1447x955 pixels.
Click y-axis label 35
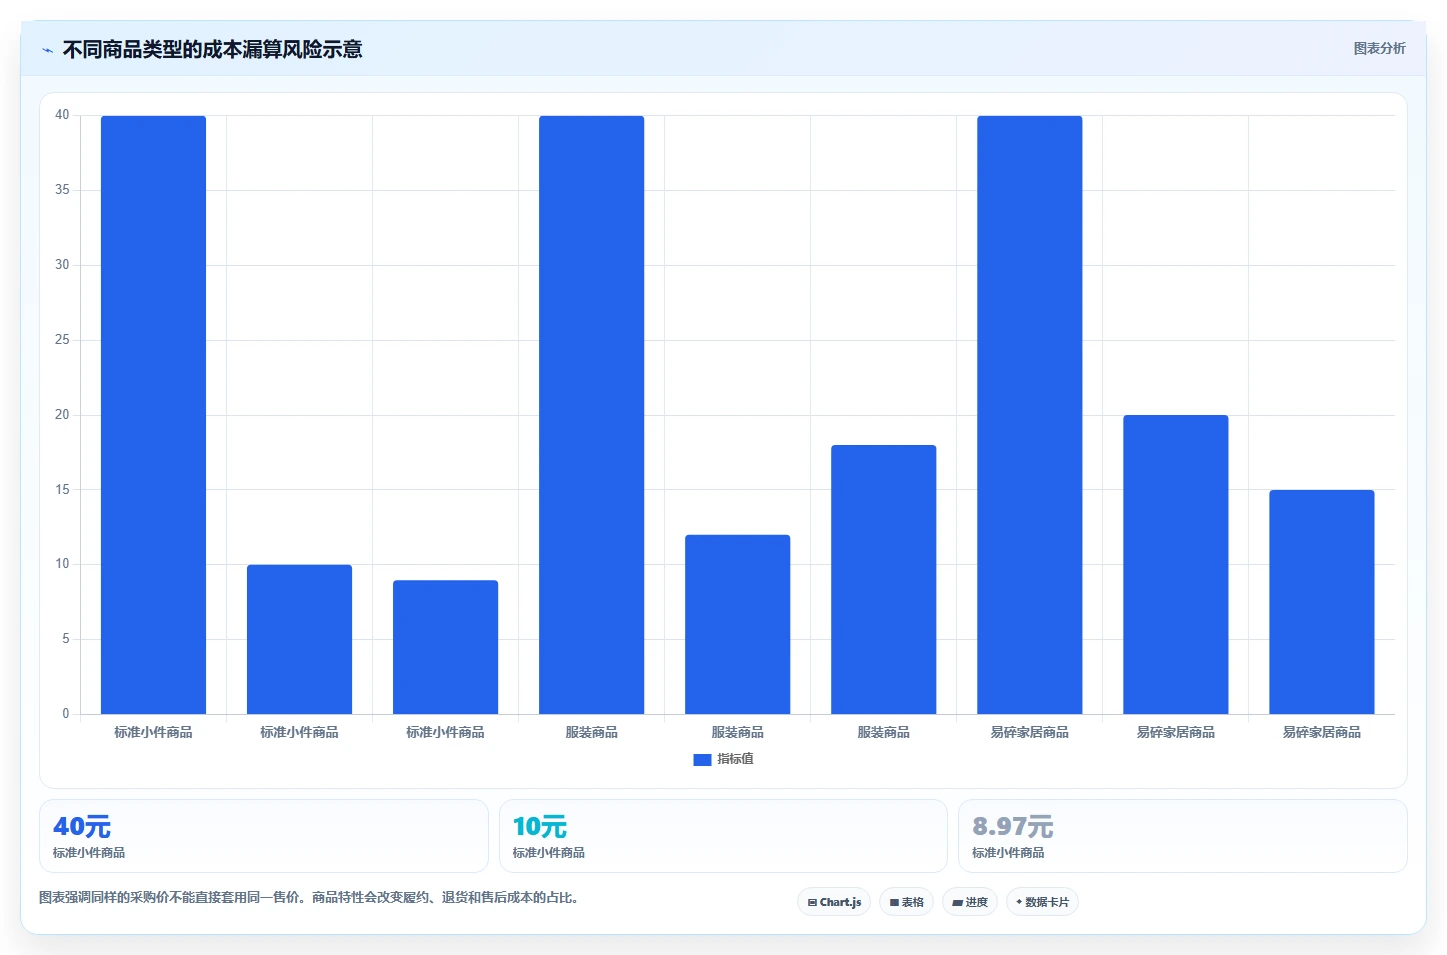click(62, 190)
